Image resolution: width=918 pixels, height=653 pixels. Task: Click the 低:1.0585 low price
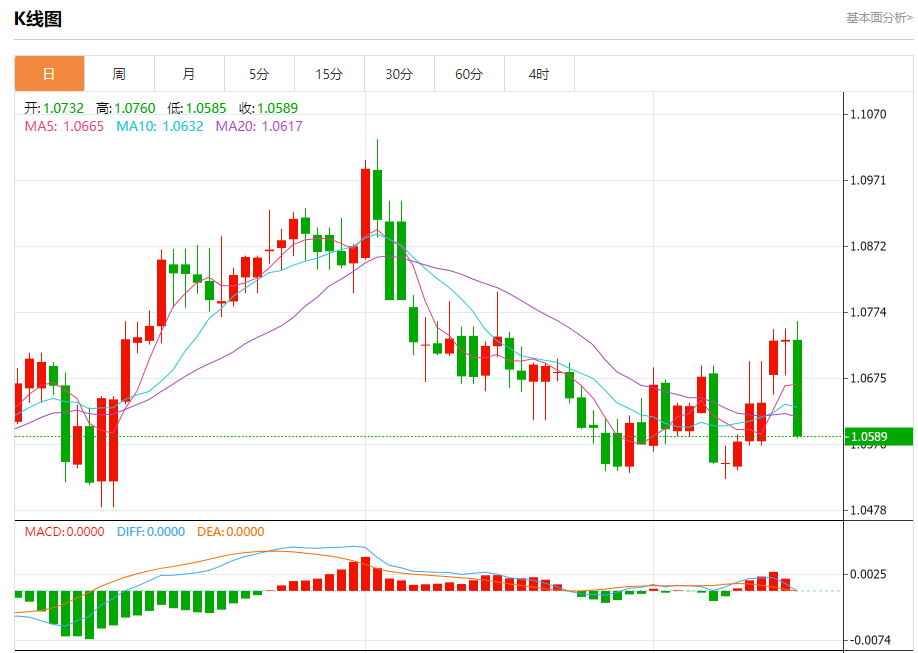point(197,108)
